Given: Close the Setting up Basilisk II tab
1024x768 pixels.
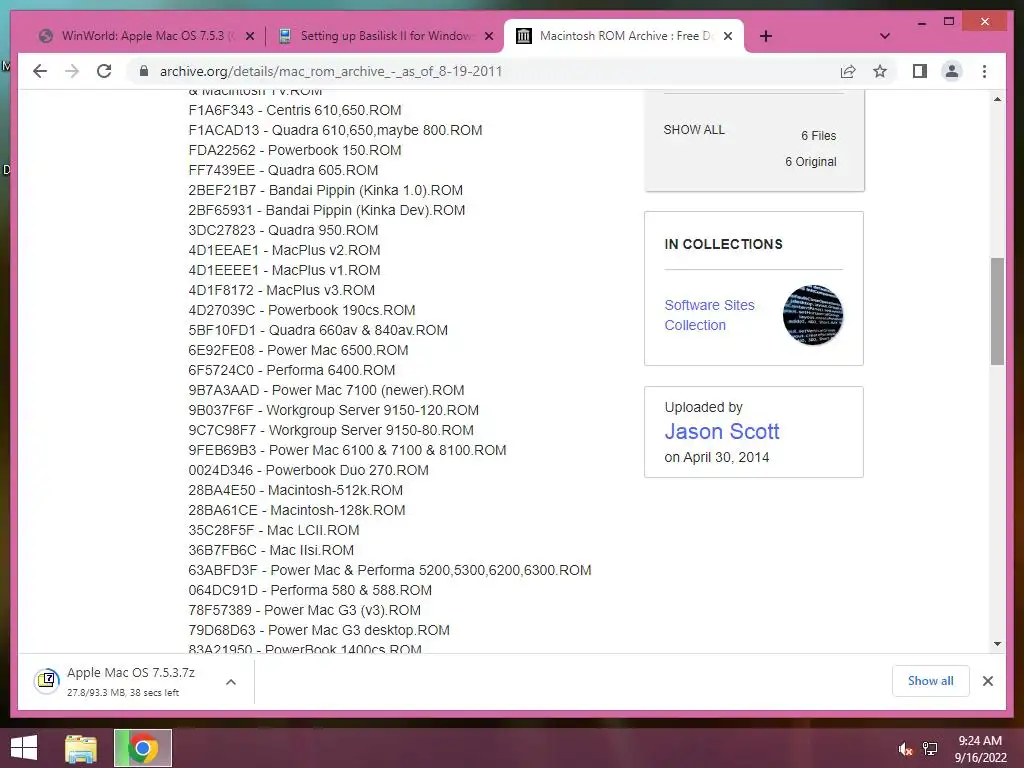Looking at the screenshot, I should [488, 36].
